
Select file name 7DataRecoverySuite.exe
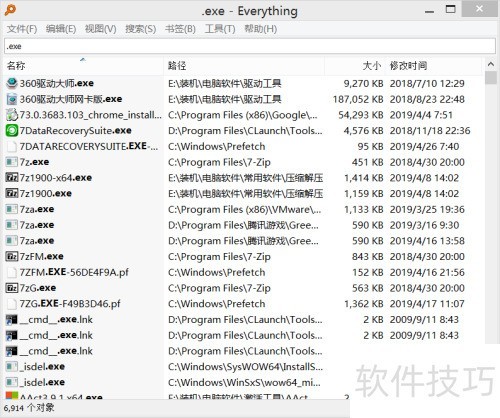pos(76,131)
